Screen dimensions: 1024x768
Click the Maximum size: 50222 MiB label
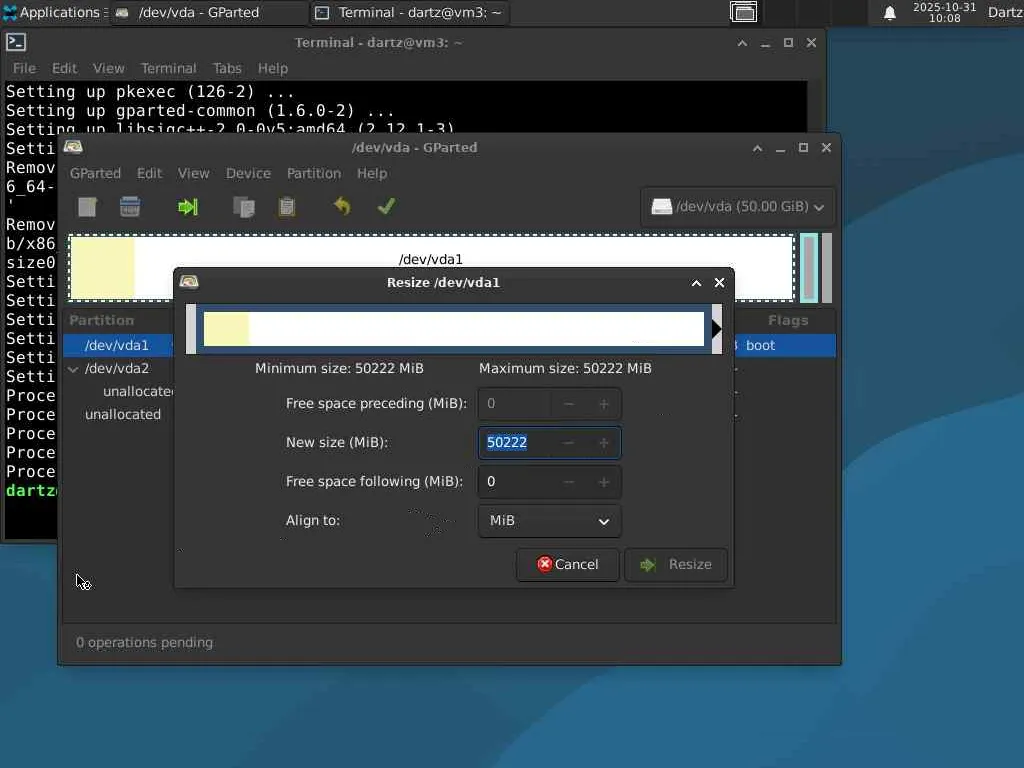tap(565, 368)
